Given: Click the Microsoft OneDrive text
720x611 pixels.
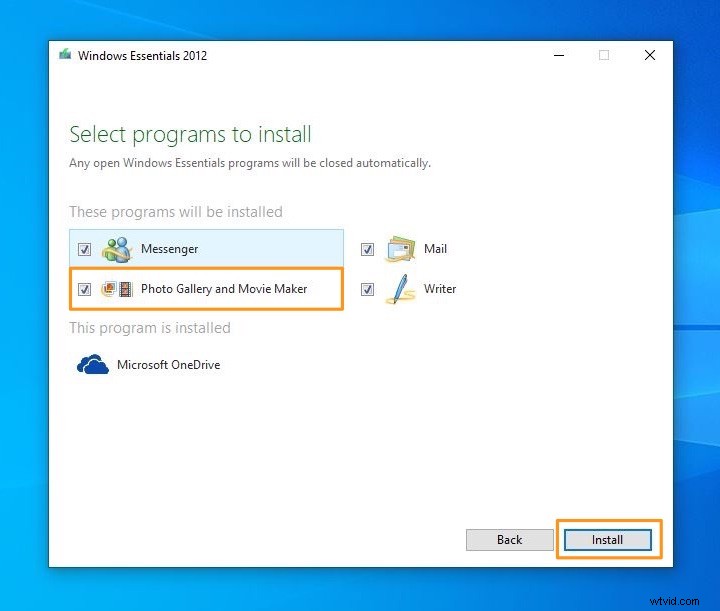Looking at the screenshot, I should click(x=168, y=365).
